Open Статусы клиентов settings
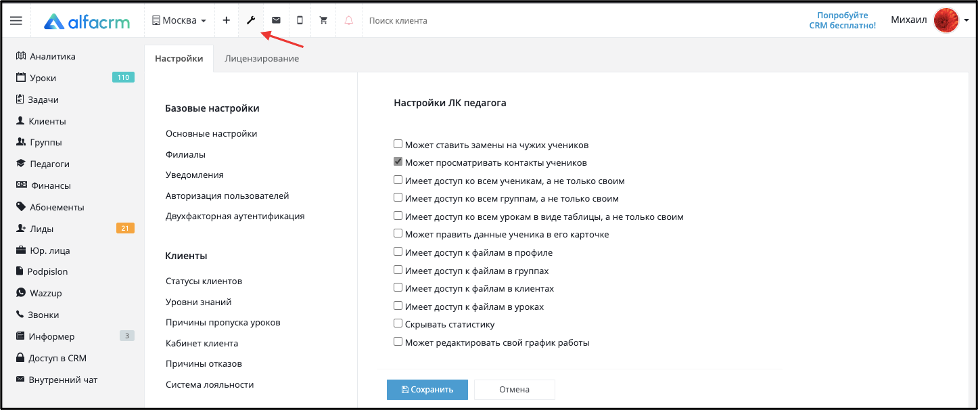Screen dimensions: 979x410 [204, 281]
